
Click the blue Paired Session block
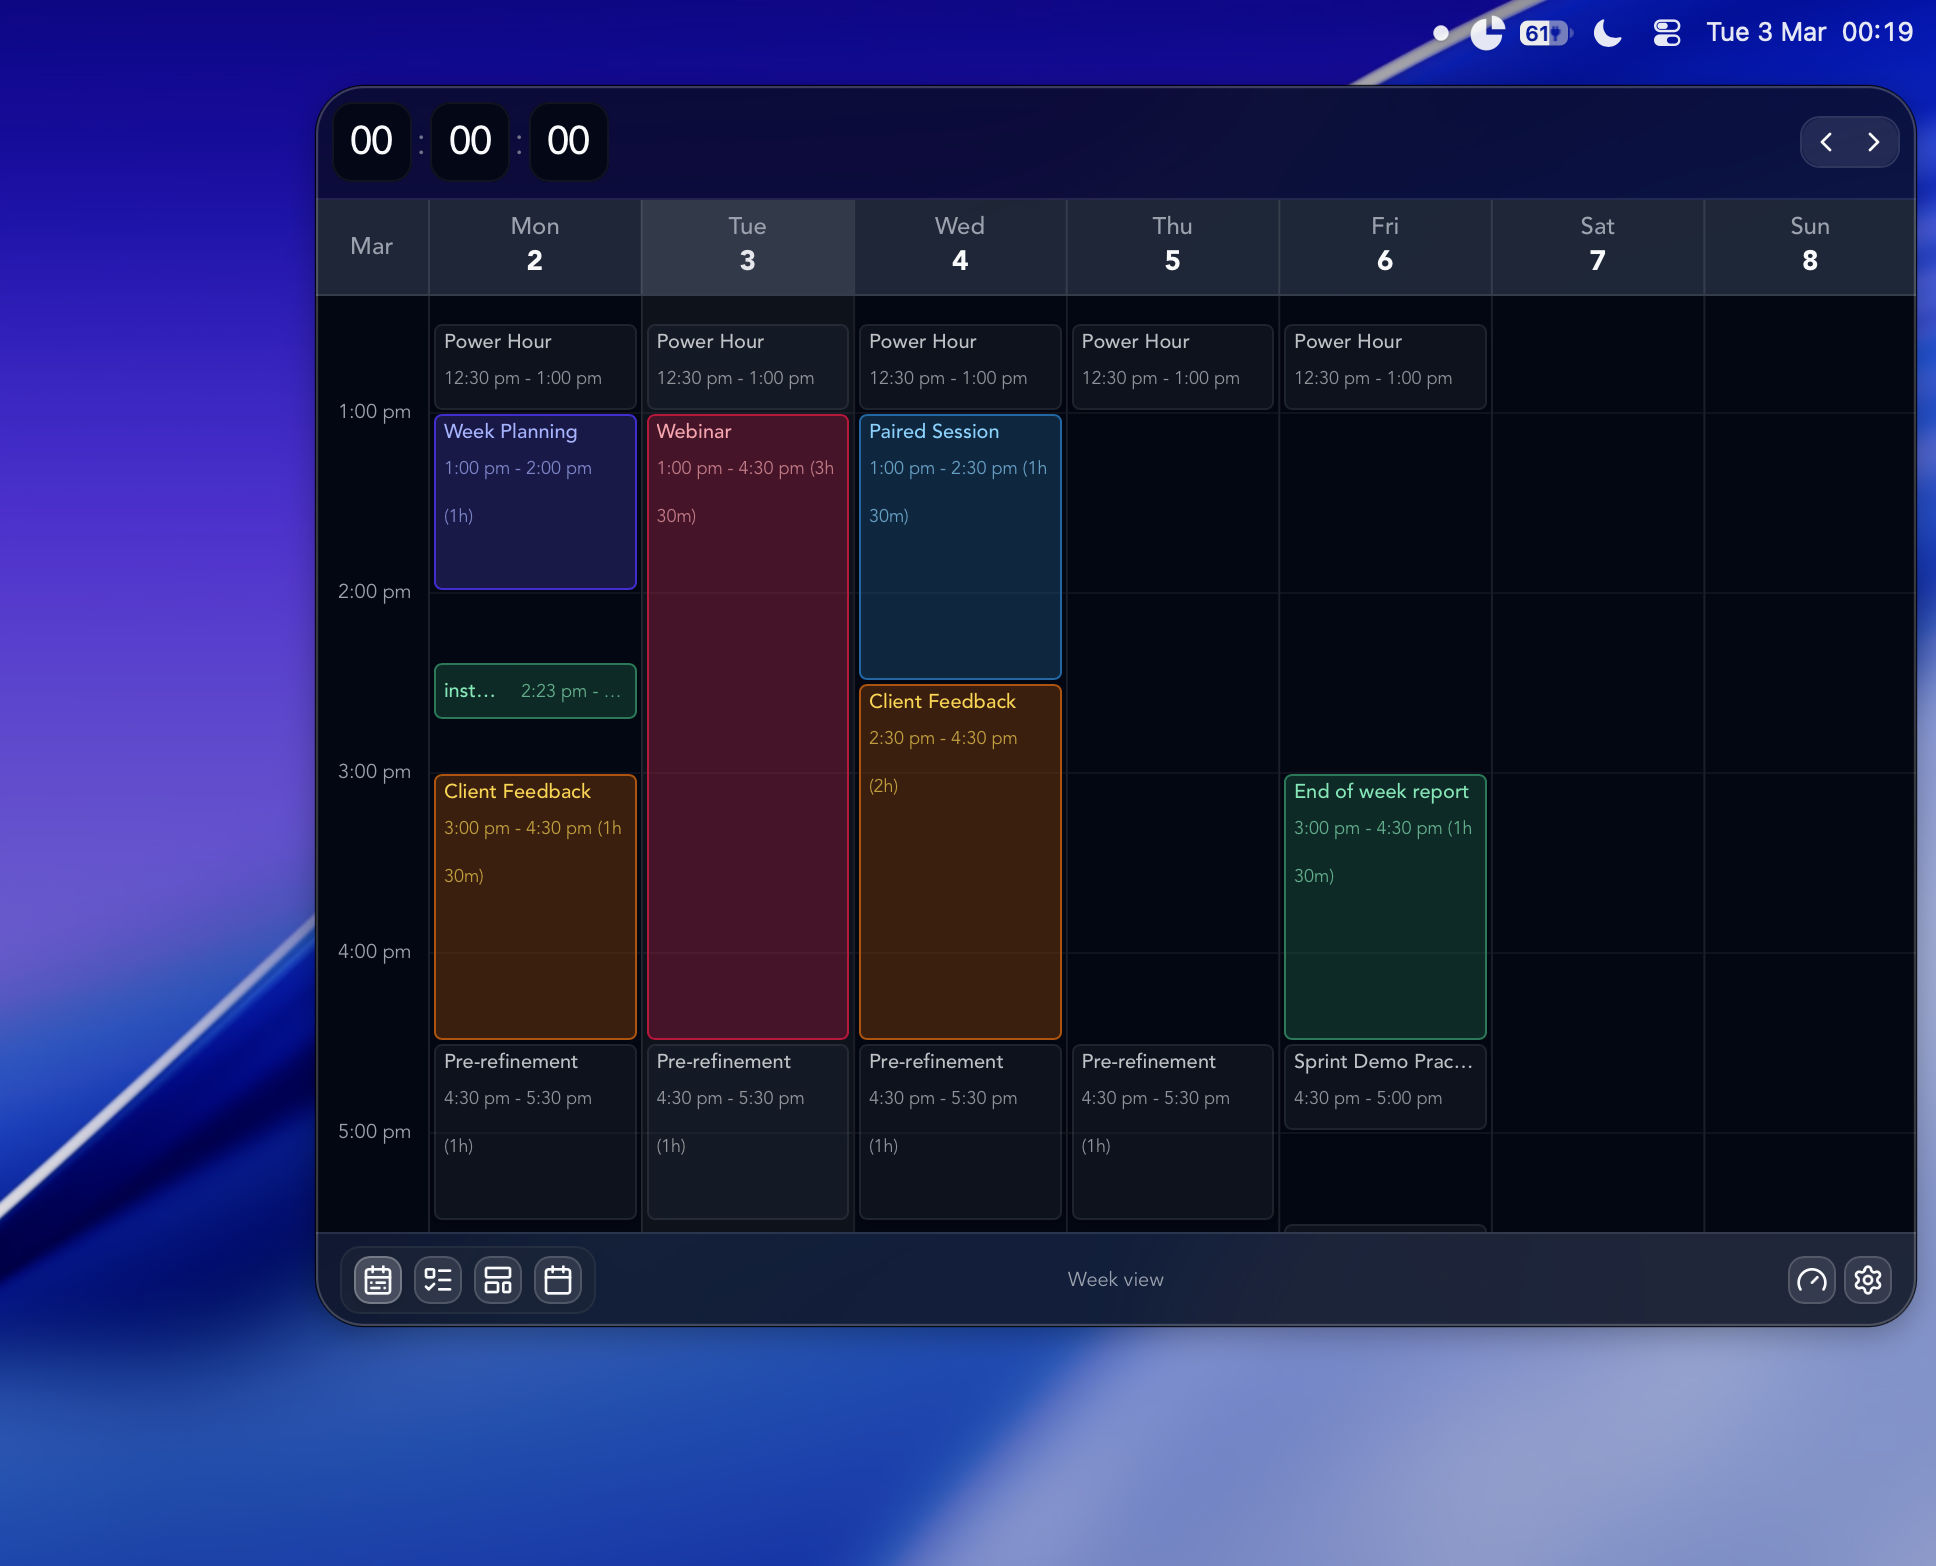pyautogui.click(x=959, y=545)
